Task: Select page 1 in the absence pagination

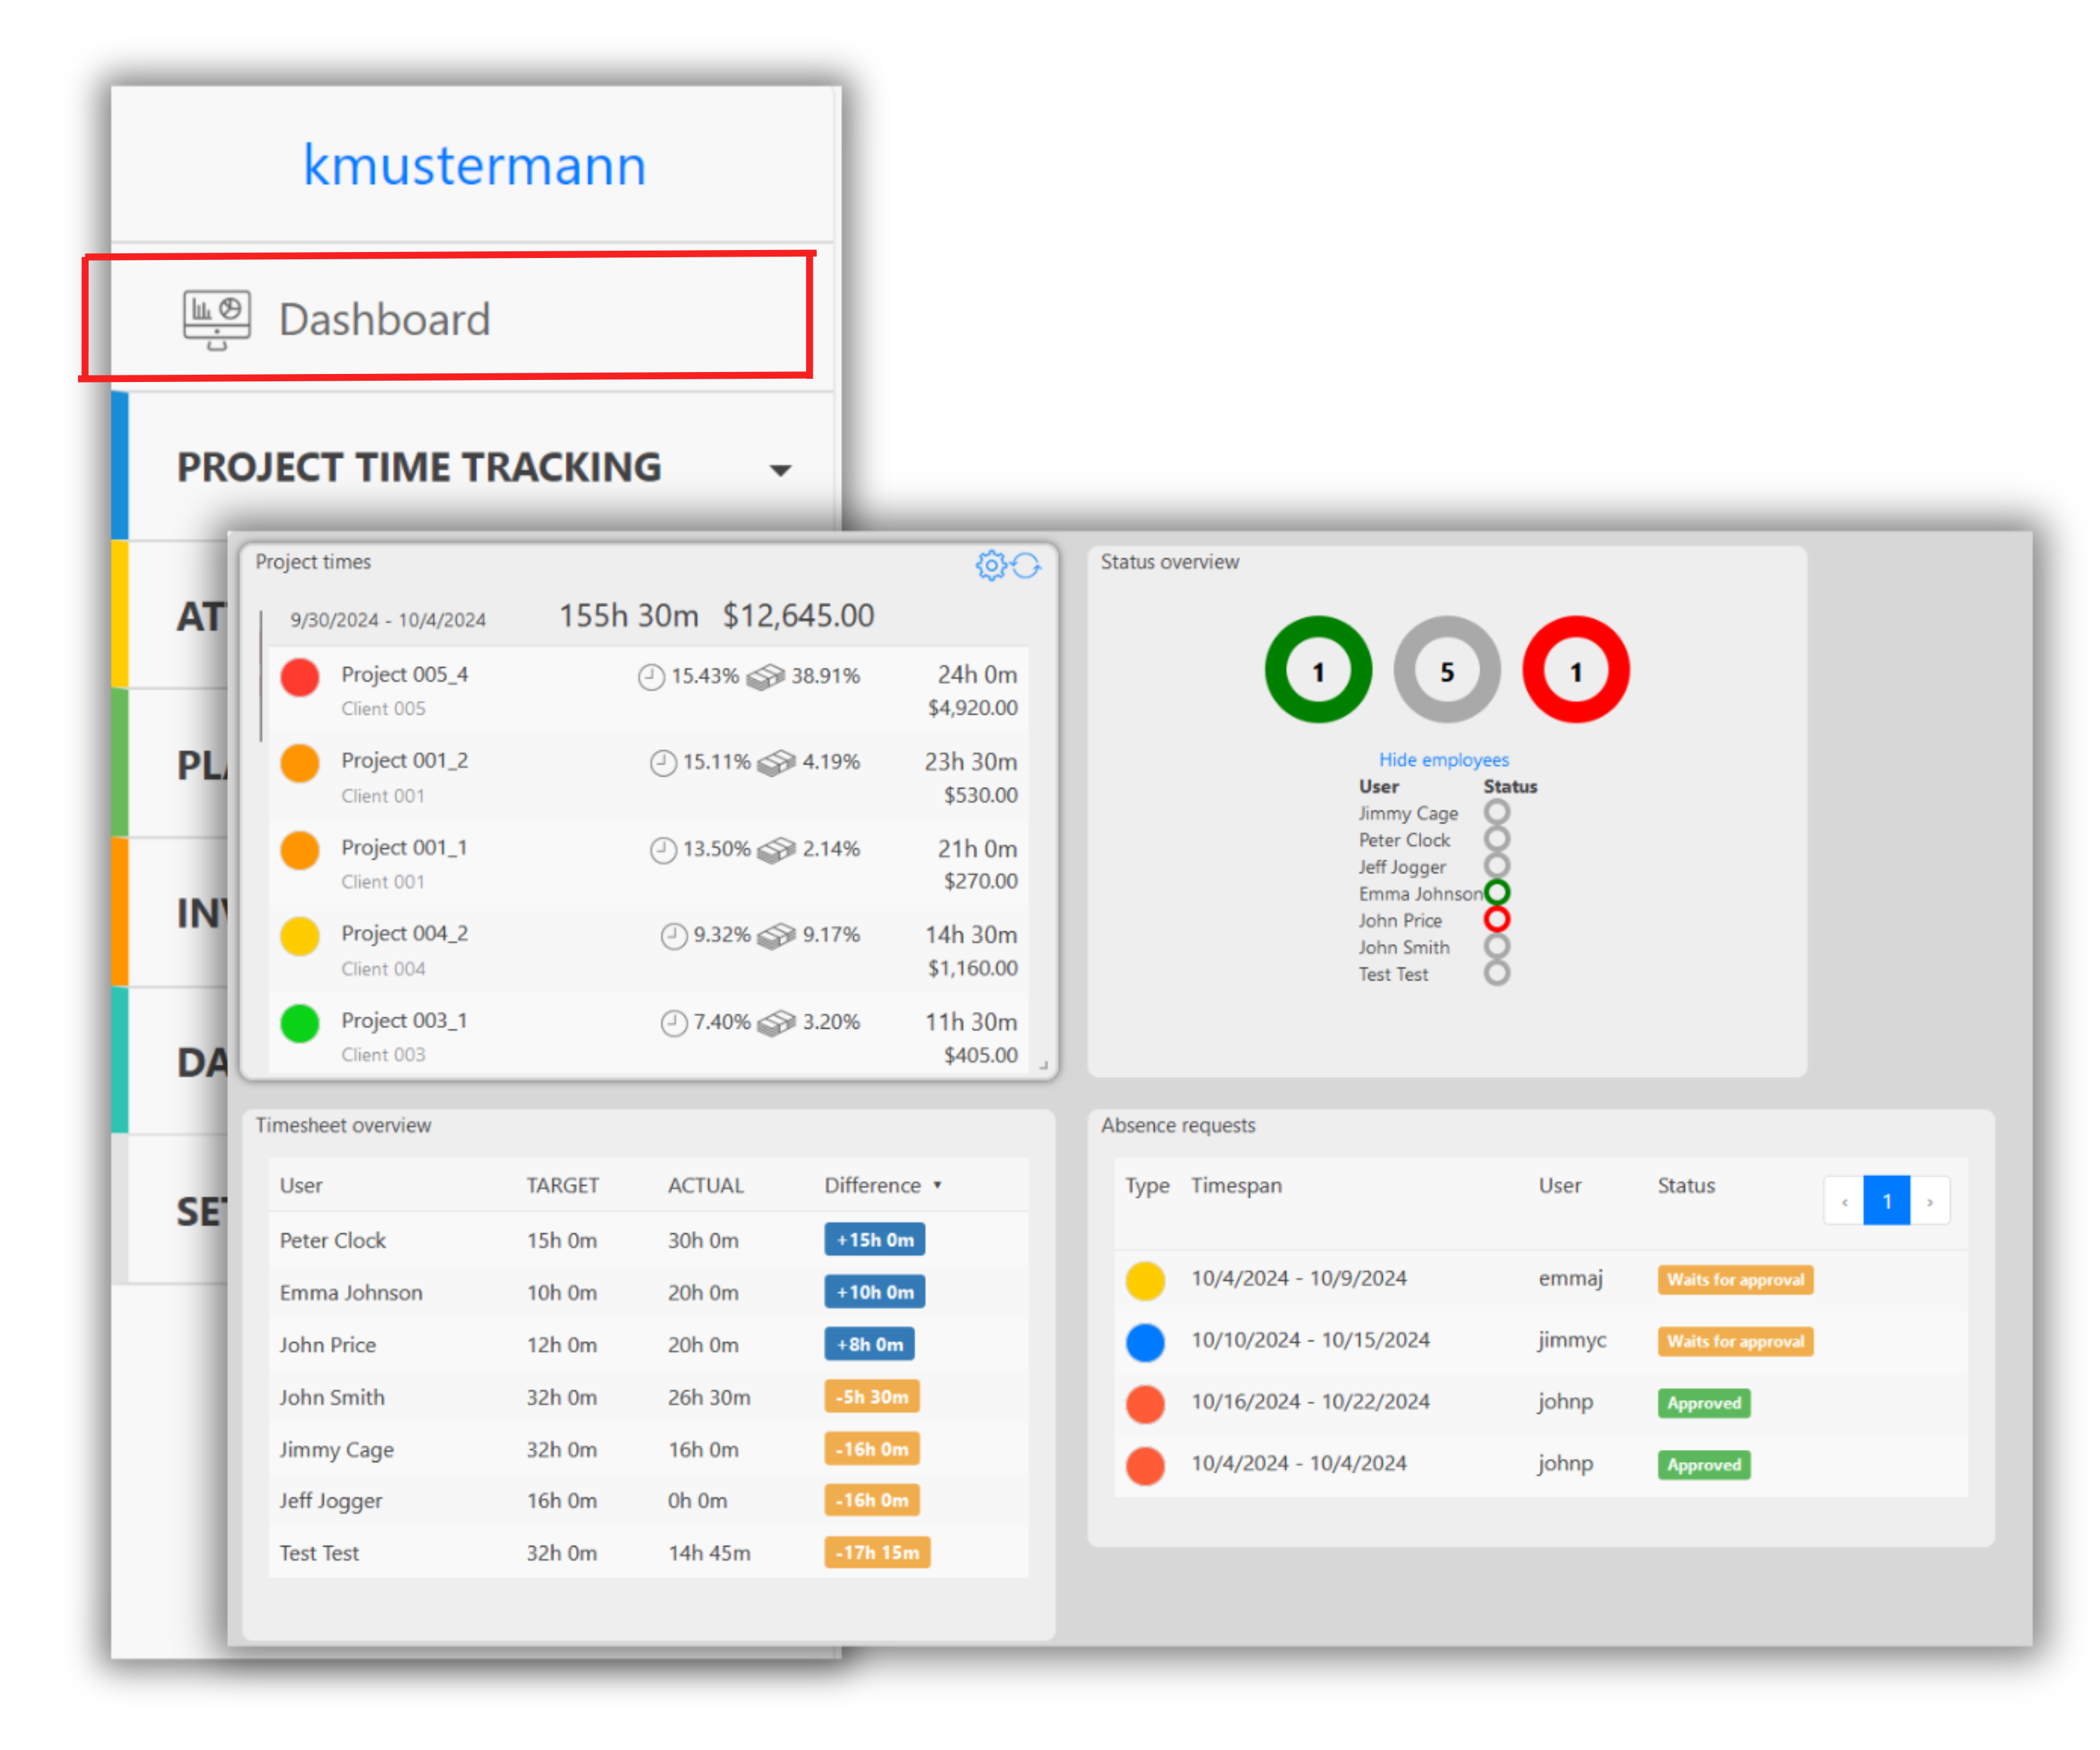Action: click(1886, 1201)
